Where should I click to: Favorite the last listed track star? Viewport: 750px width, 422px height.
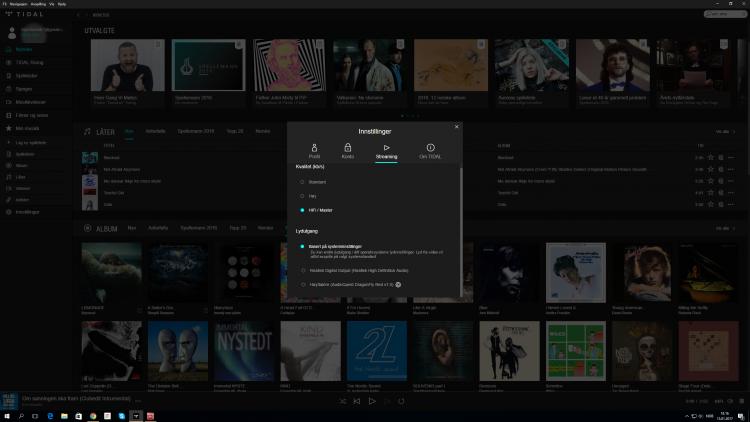(711, 204)
